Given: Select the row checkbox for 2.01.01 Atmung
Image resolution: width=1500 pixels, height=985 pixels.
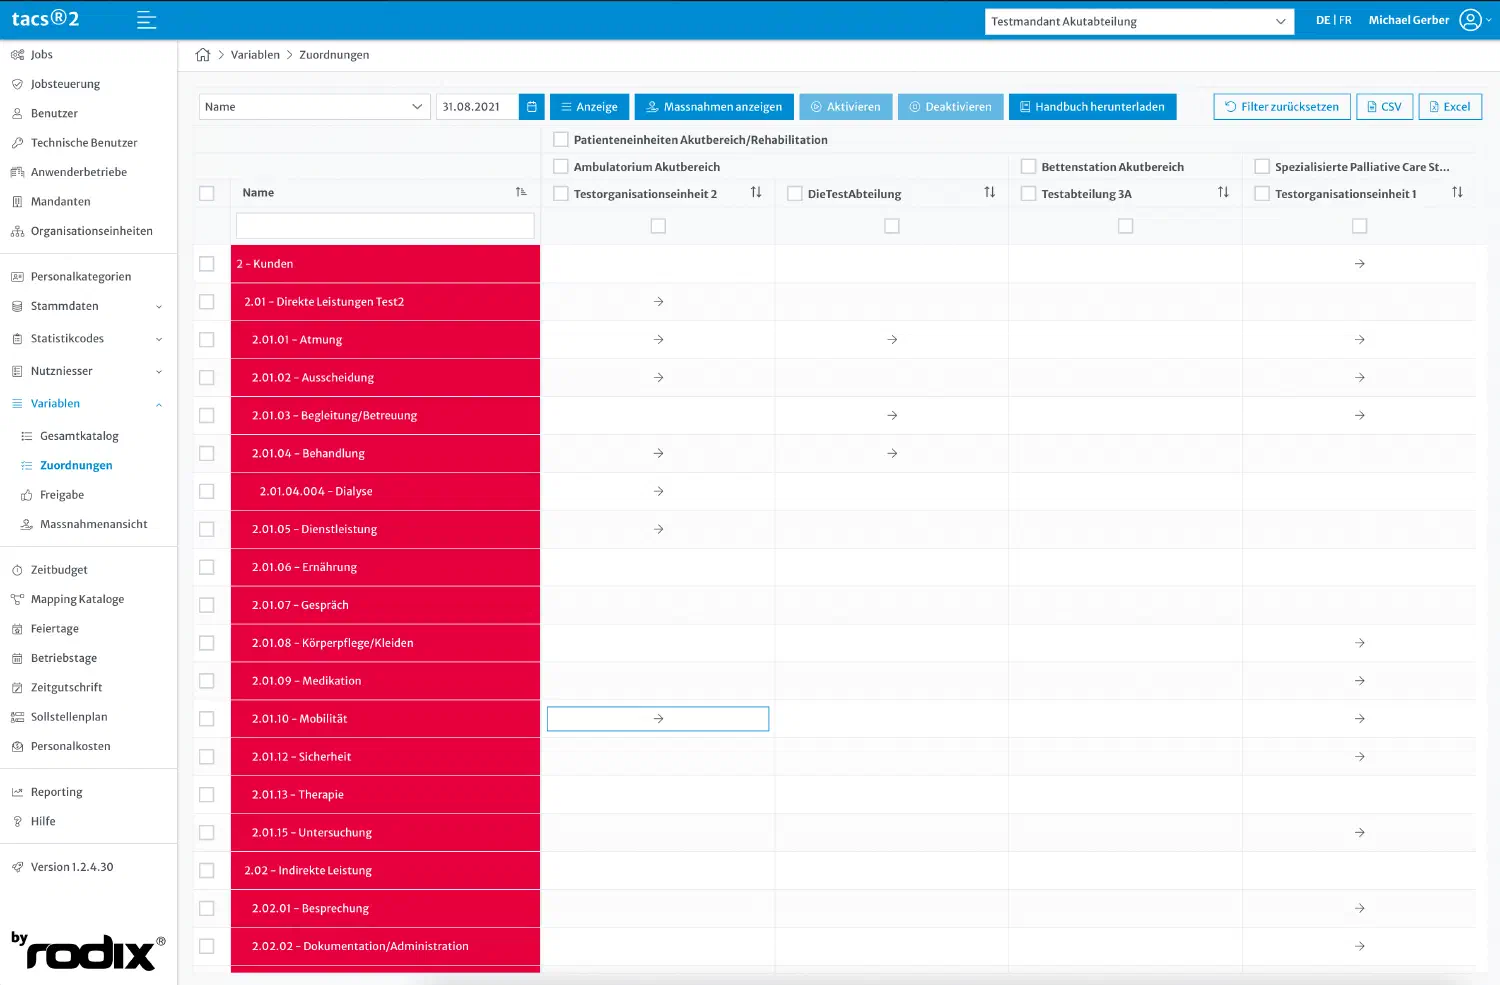Looking at the screenshot, I should 208,339.
